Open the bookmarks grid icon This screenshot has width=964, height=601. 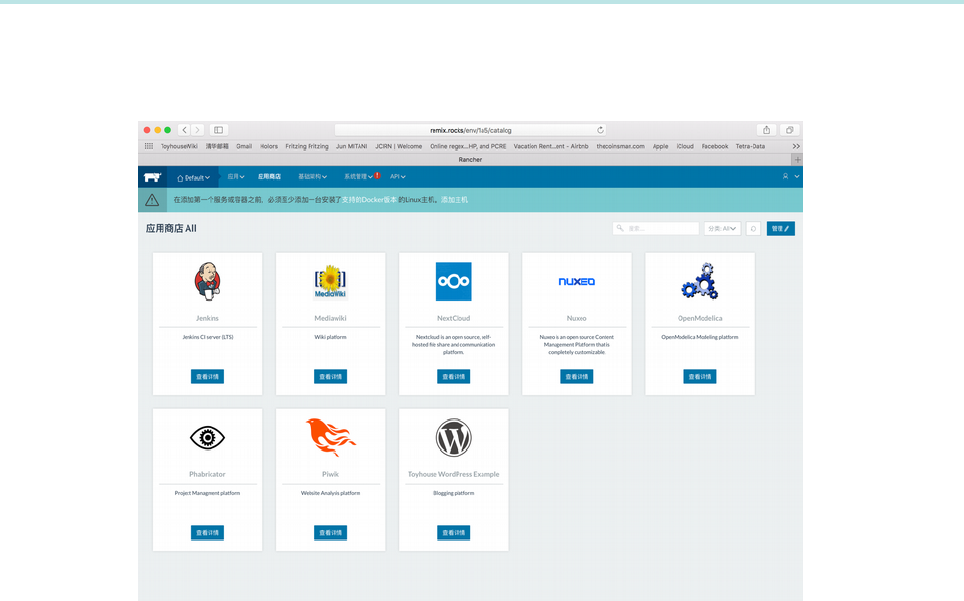pos(149,146)
